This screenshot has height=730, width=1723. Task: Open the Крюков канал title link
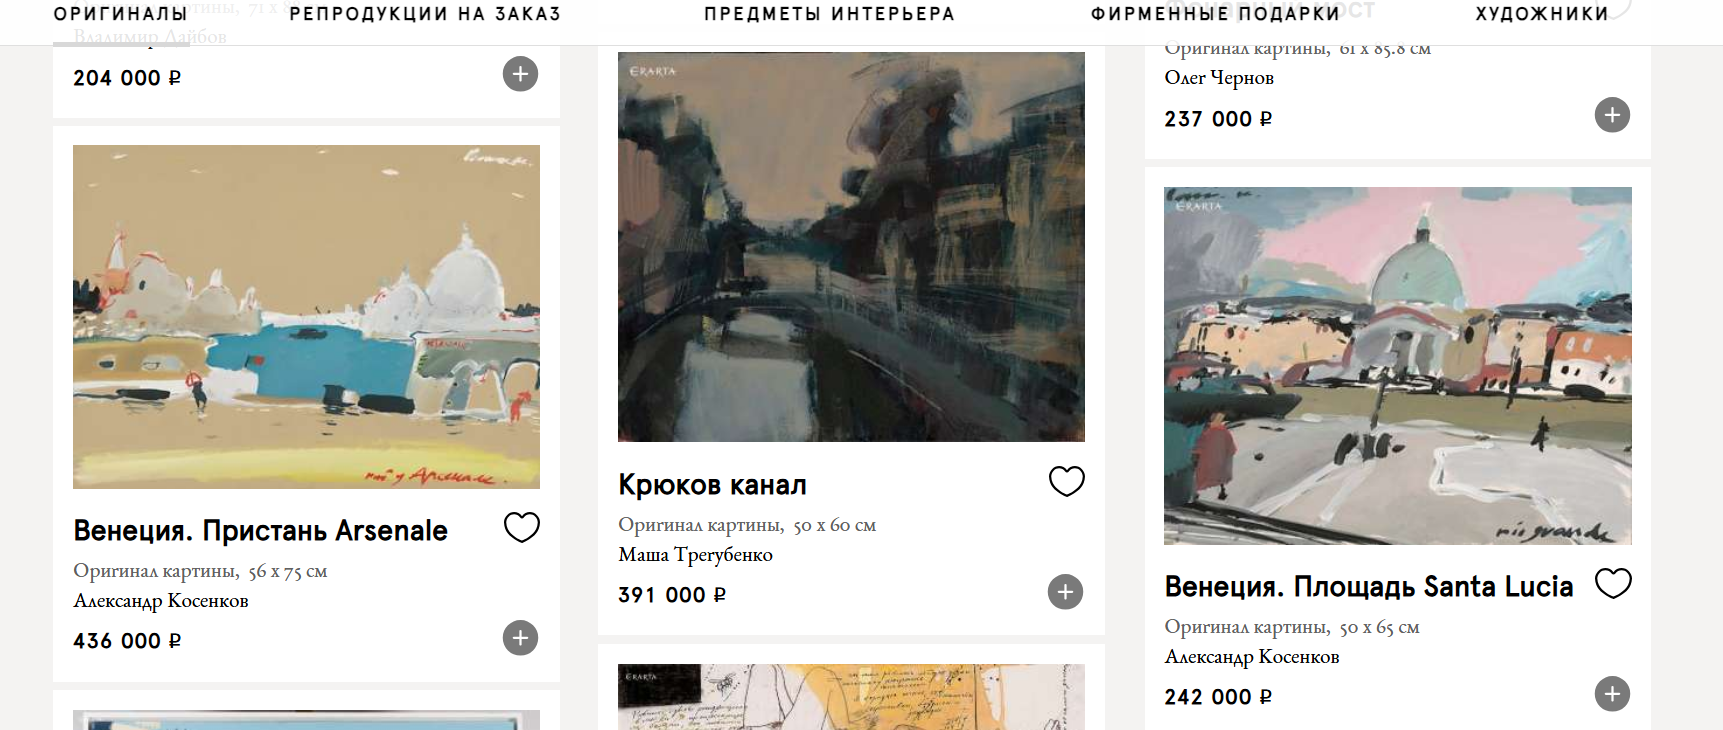coord(712,485)
